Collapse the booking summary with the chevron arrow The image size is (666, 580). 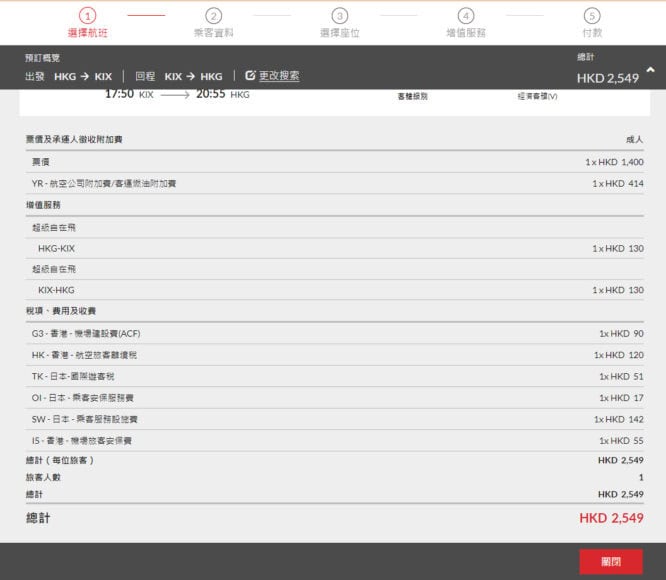(x=651, y=70)
